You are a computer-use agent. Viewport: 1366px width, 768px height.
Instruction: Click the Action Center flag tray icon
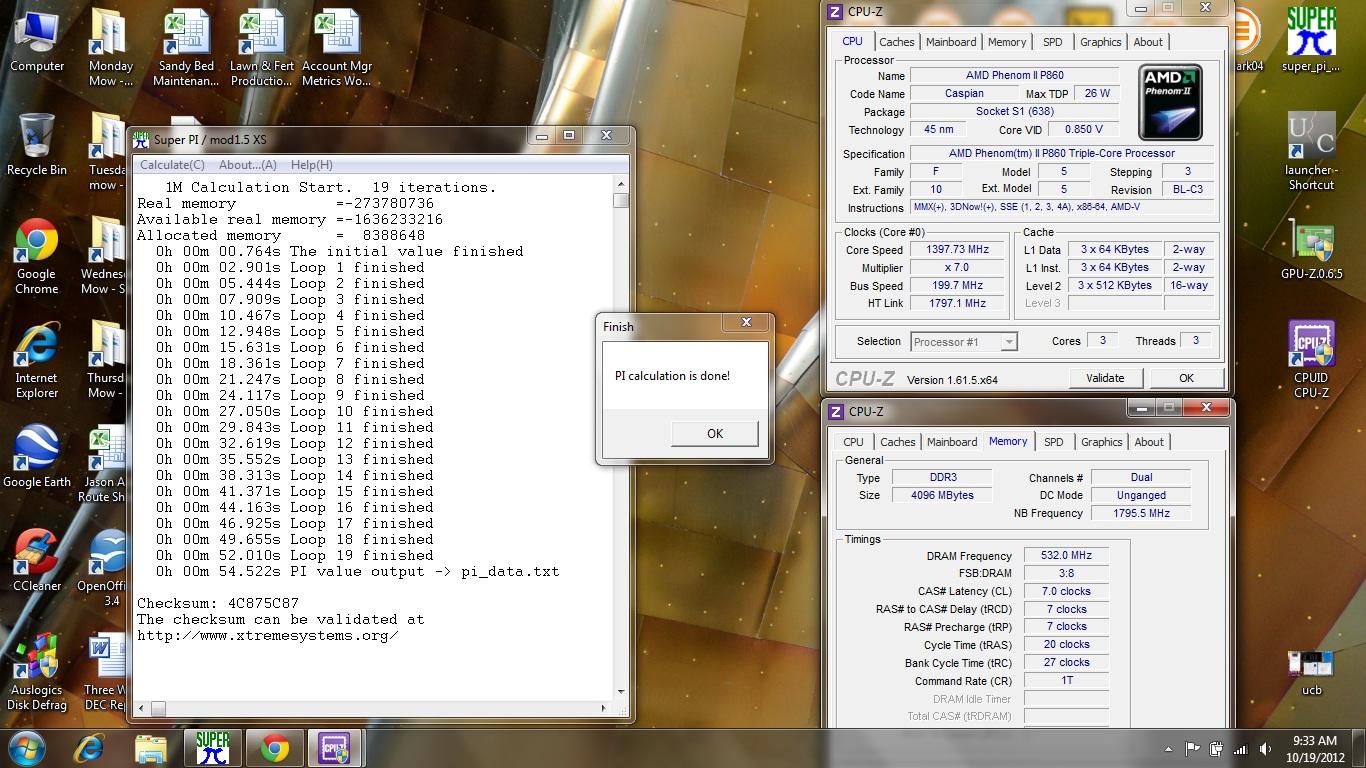coord(1192,749)
